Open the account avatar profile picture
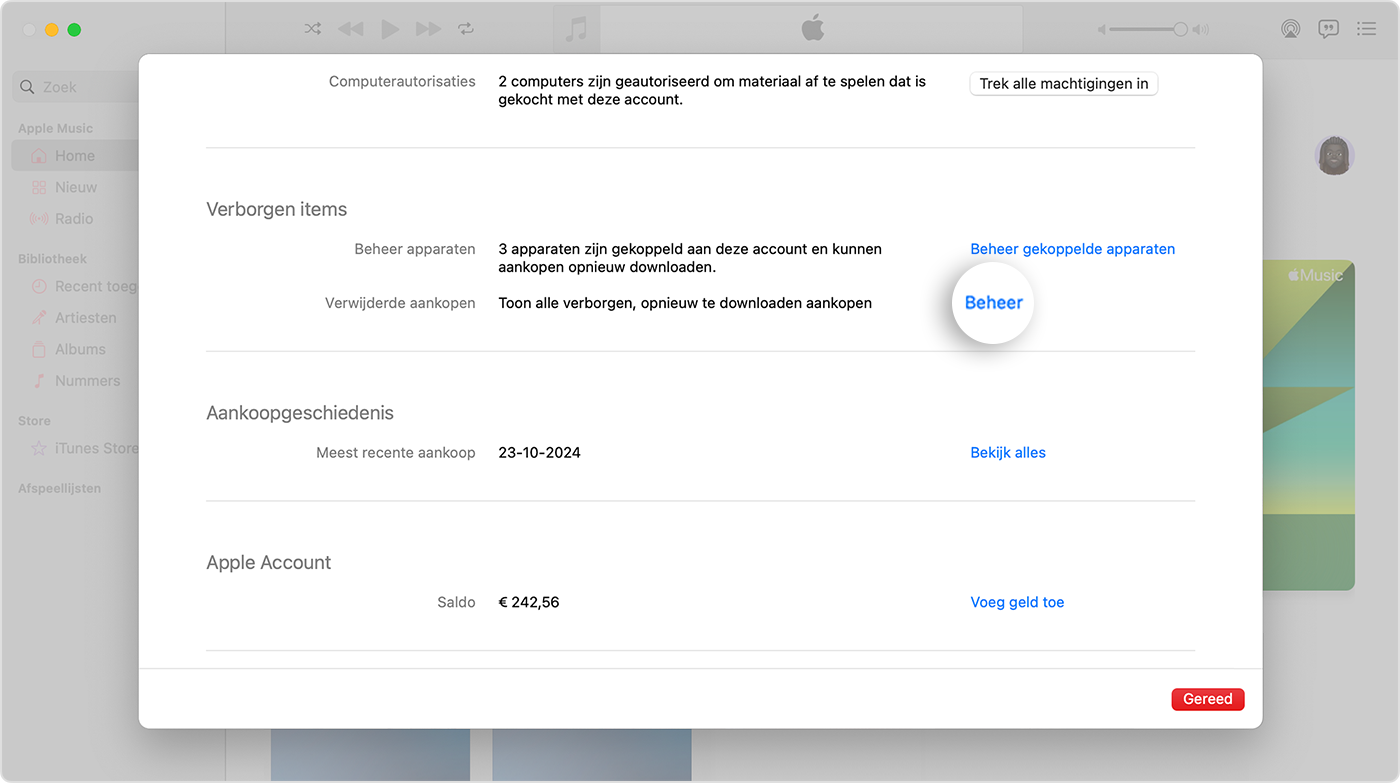 coord(1334,156)
